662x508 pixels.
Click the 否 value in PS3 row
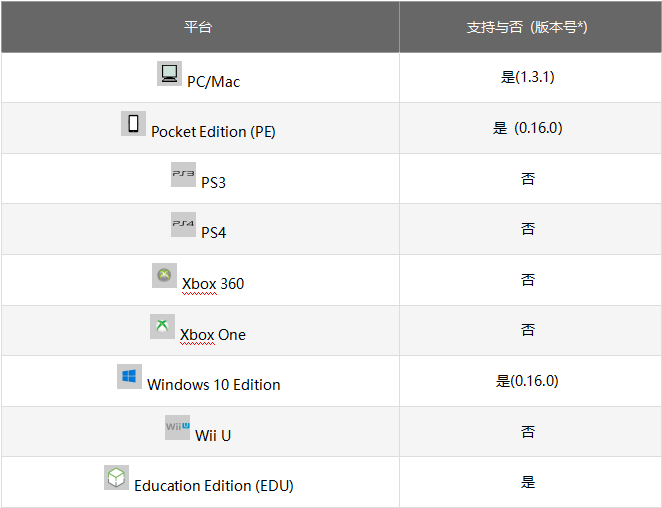[528, 179]
